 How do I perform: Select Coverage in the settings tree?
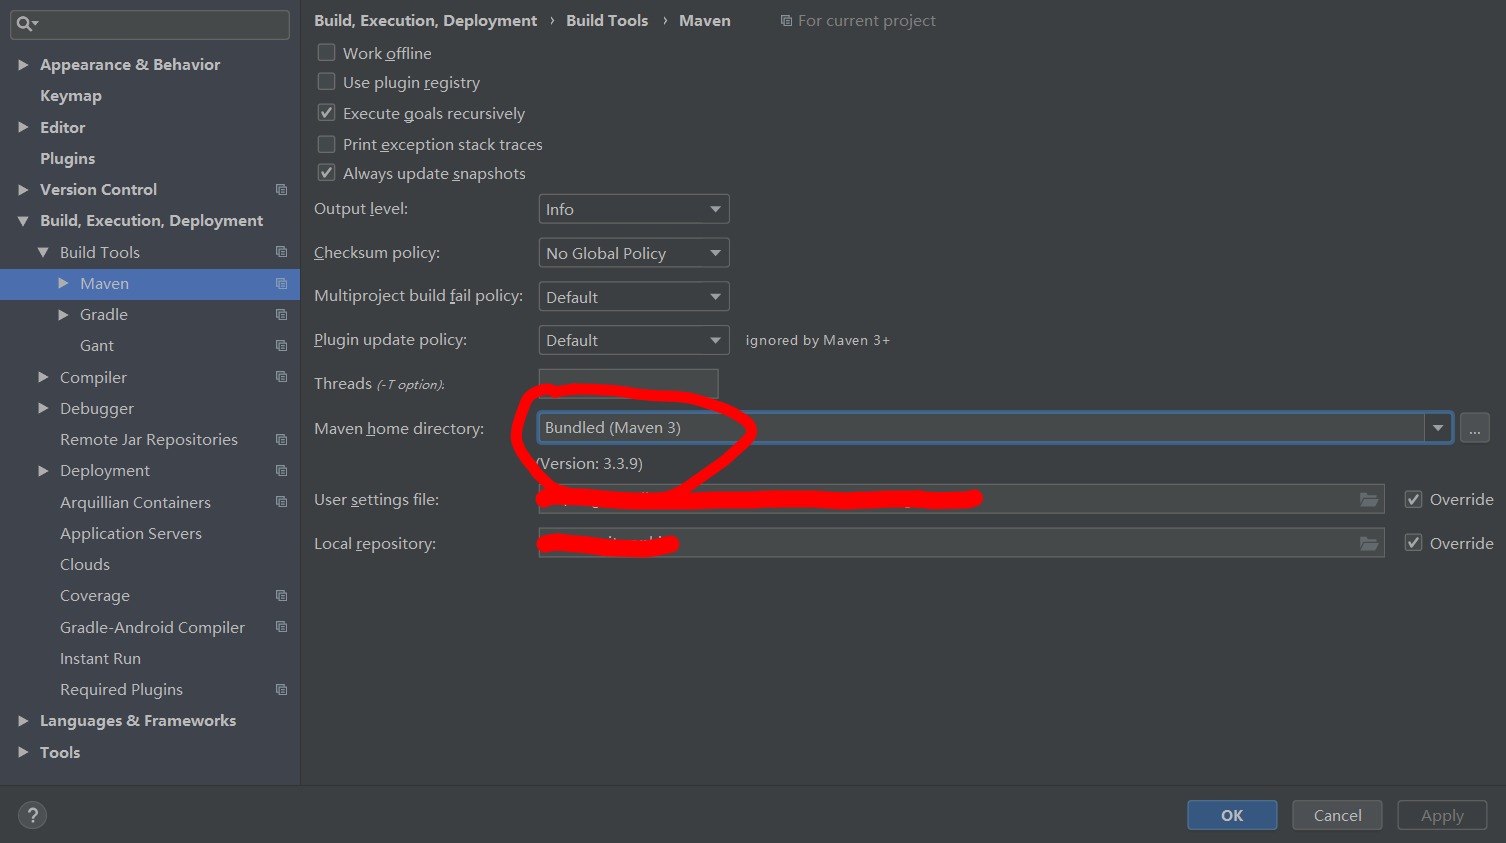[95, 596]
